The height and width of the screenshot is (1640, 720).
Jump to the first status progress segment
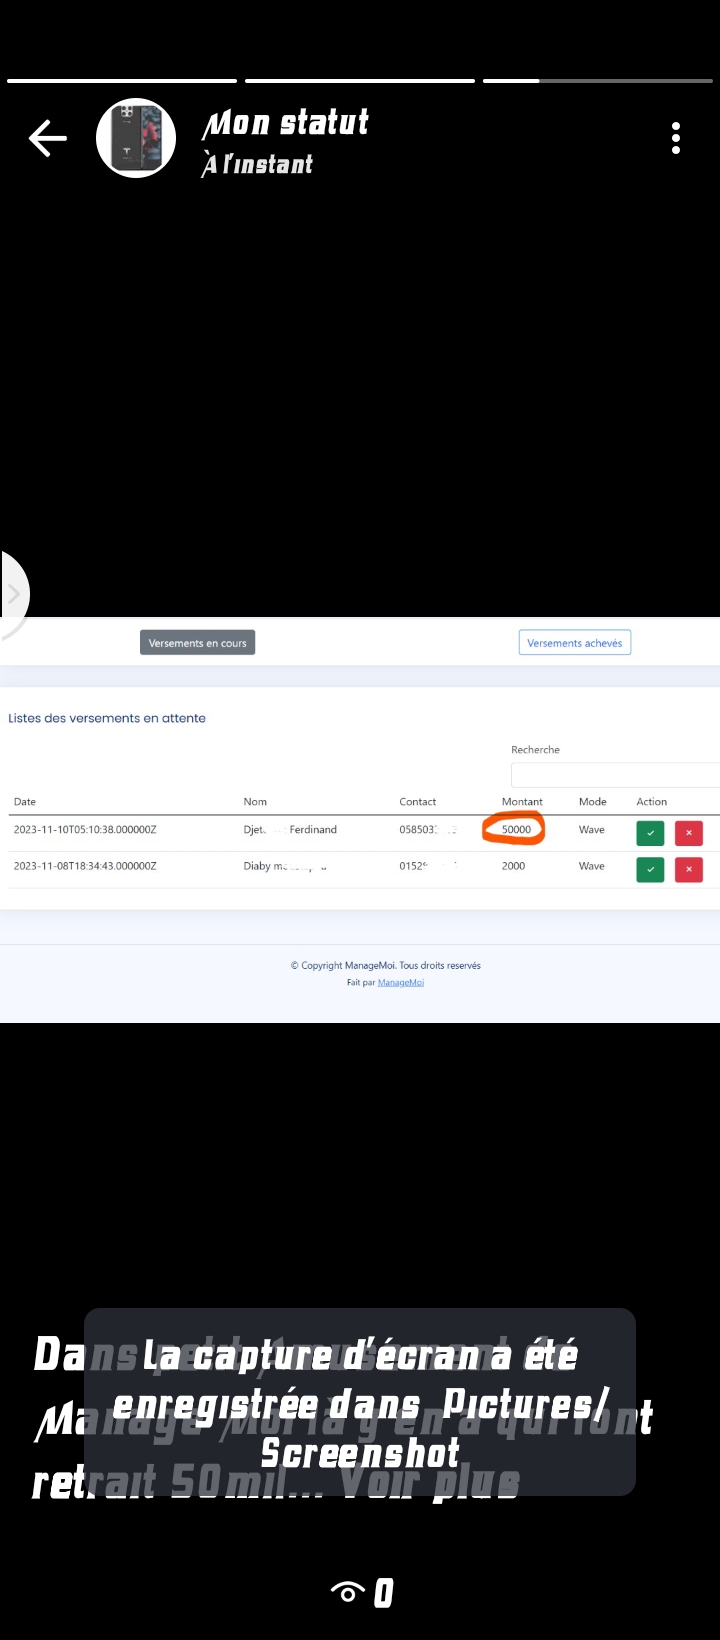[x=122, y=81]
